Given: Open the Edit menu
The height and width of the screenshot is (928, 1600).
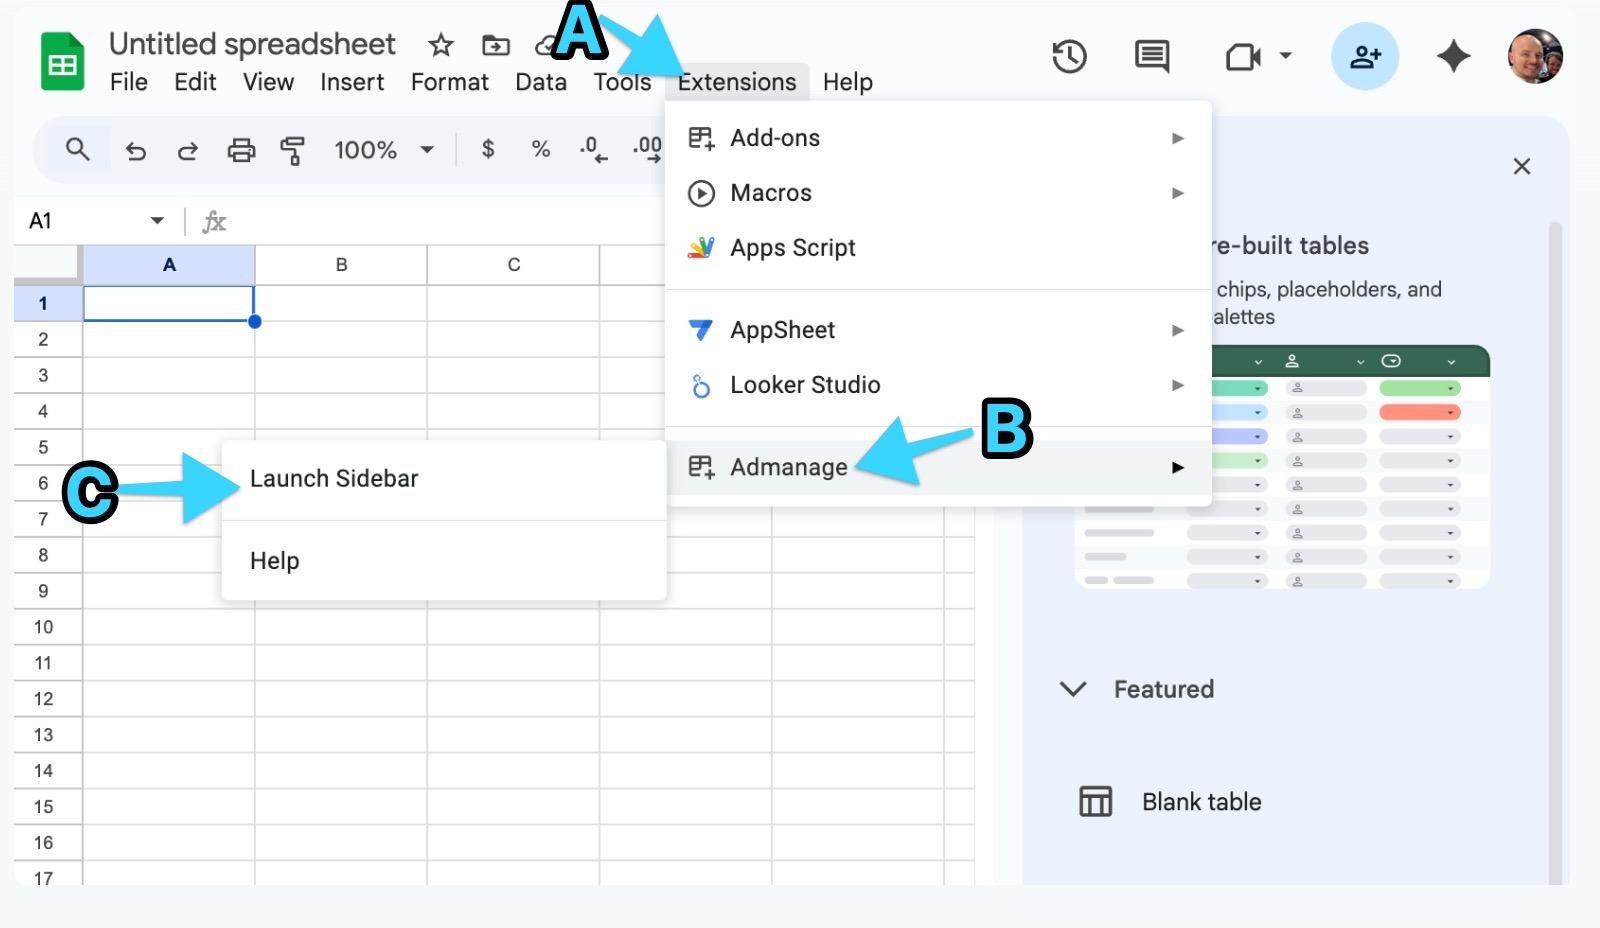Looking at the screenshot, I should click(x=195, y=82).
